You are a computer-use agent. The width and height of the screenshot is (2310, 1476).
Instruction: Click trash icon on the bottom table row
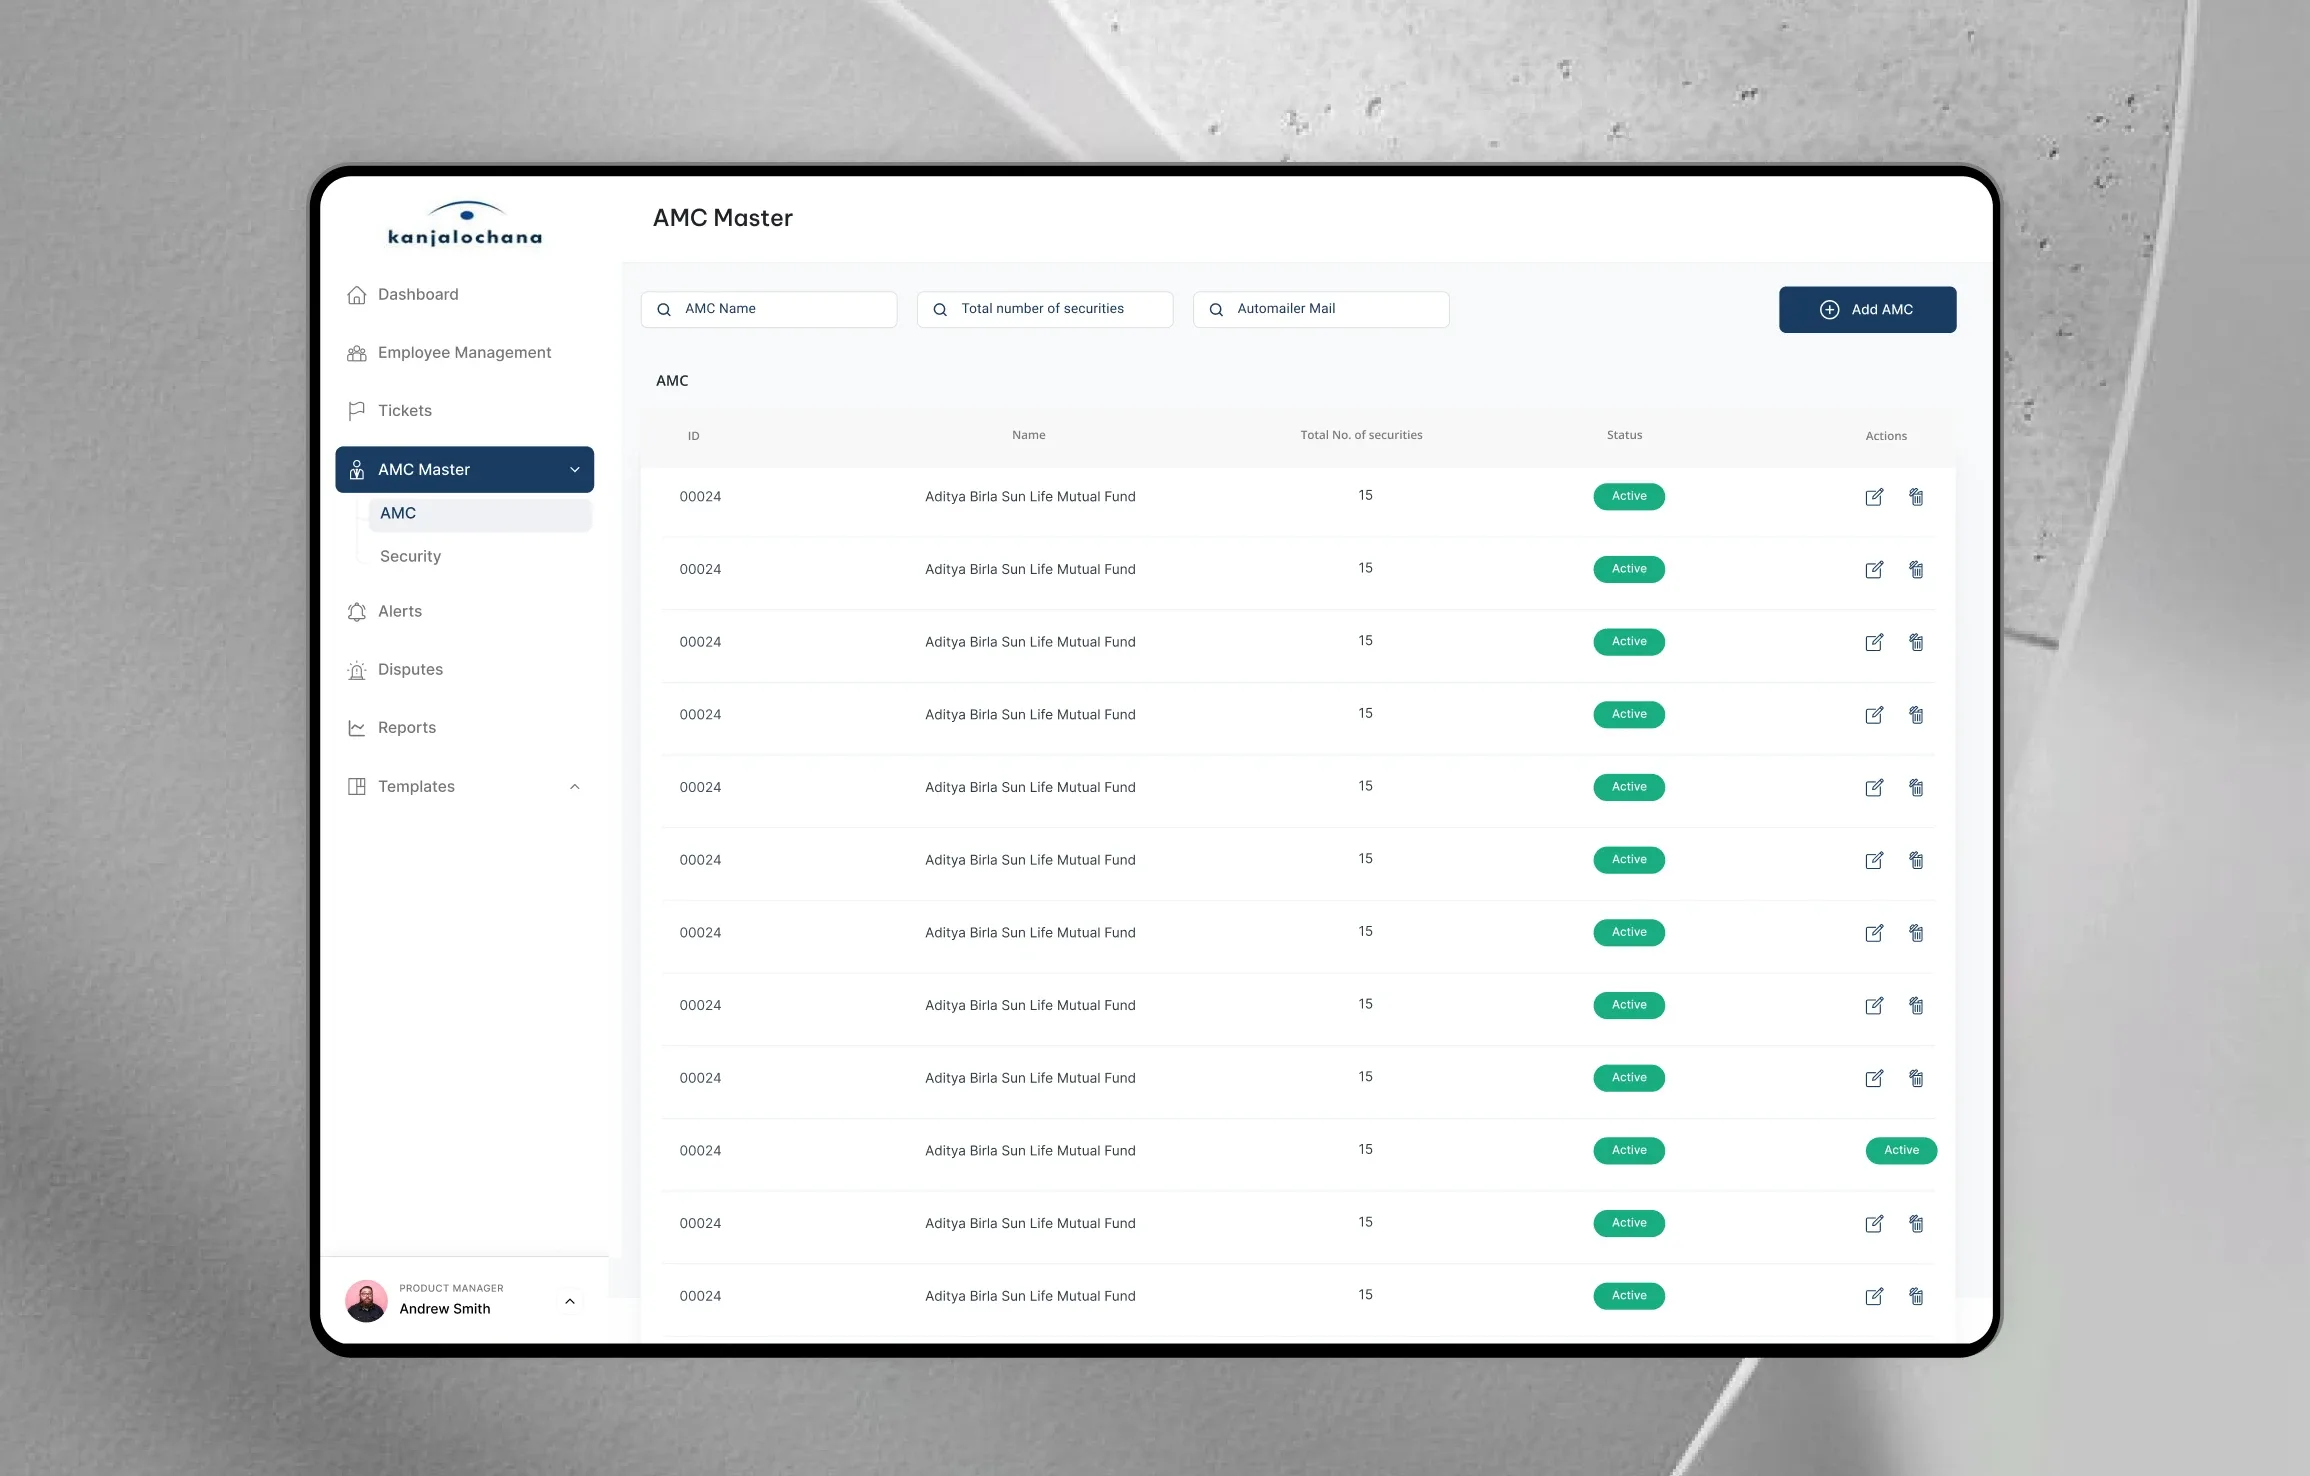tap(1916, 1296)
